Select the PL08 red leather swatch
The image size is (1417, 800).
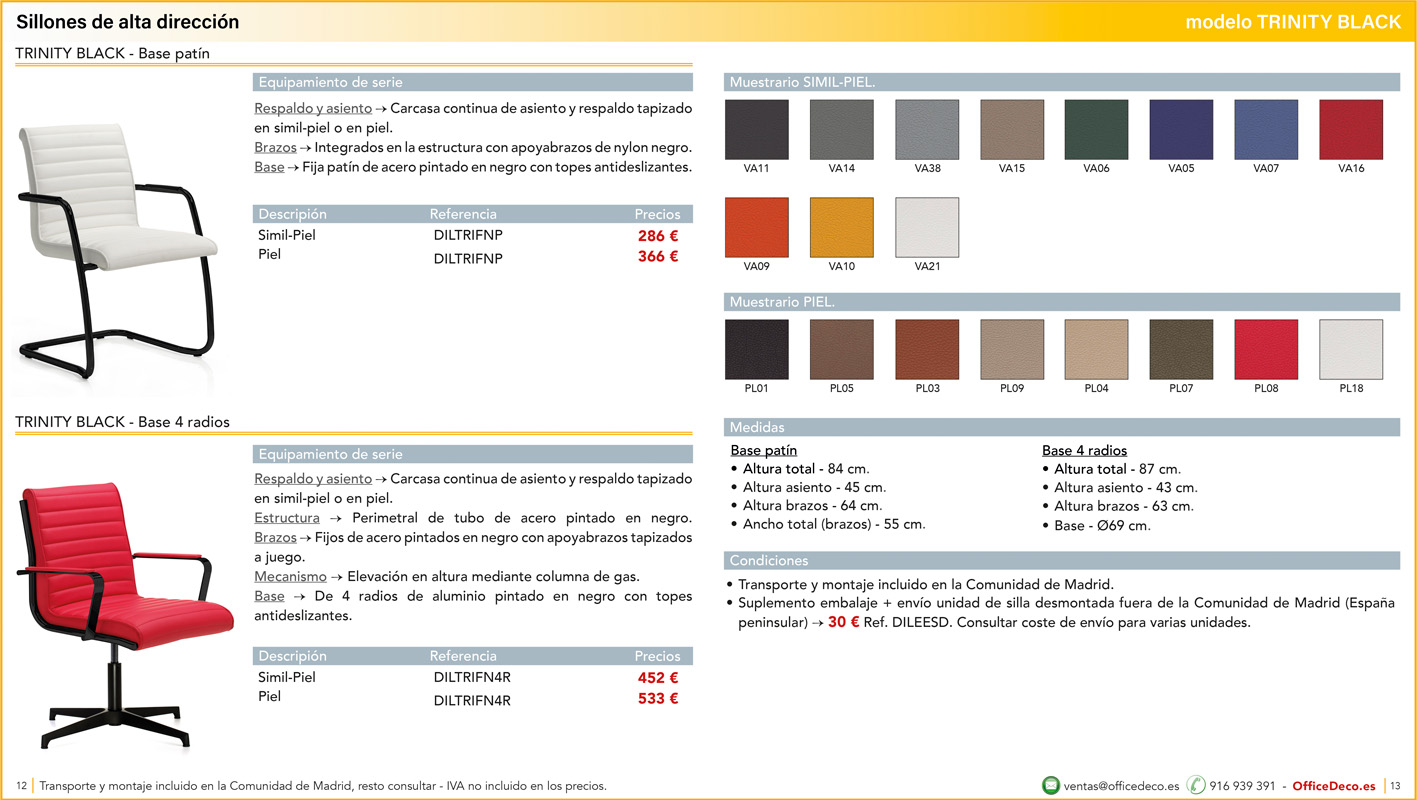[1266, 350]
